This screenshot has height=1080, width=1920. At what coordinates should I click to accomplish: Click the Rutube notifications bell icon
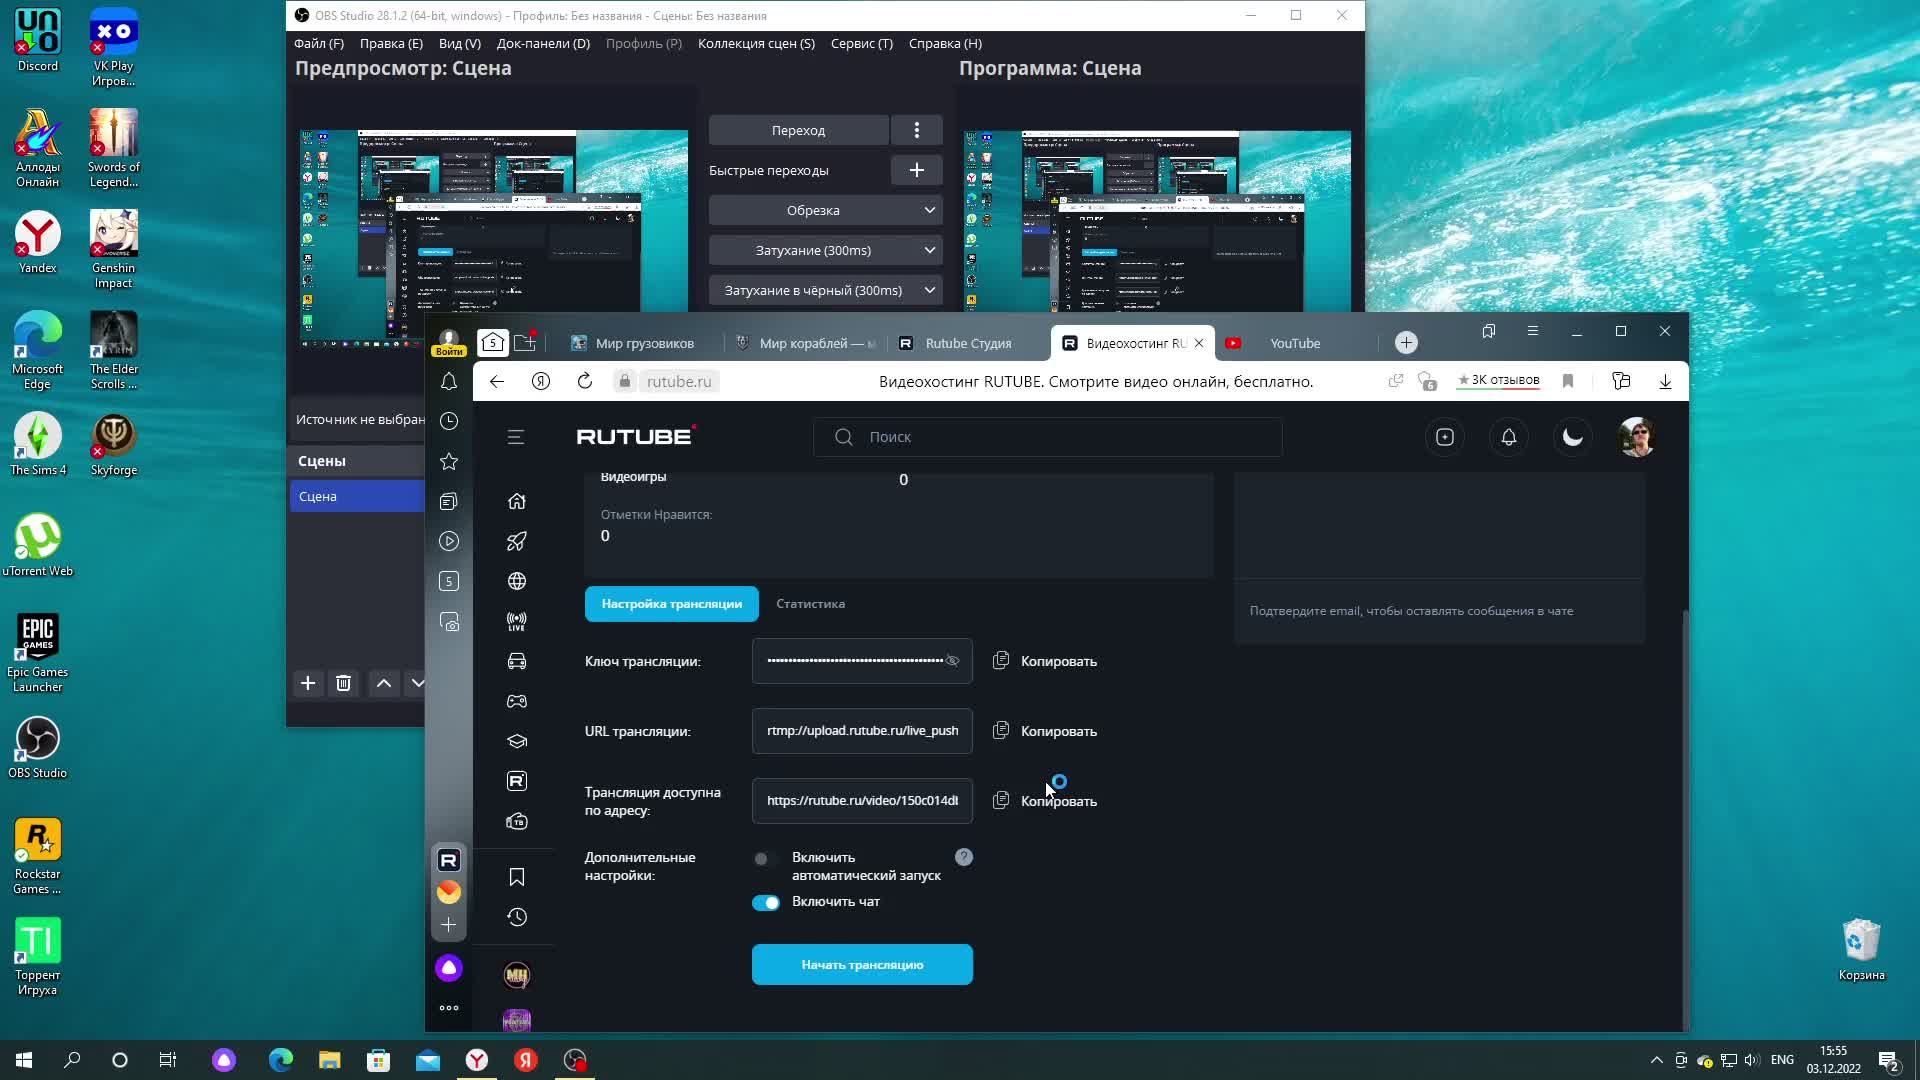[1509, 437]
